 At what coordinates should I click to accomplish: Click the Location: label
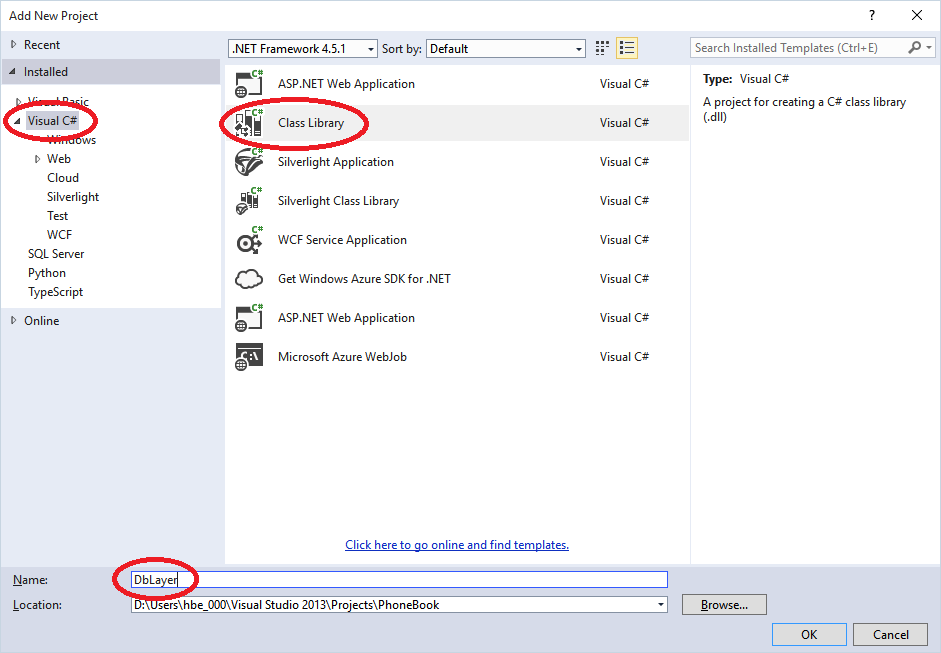pyautogui.click(x=37, y=605)
